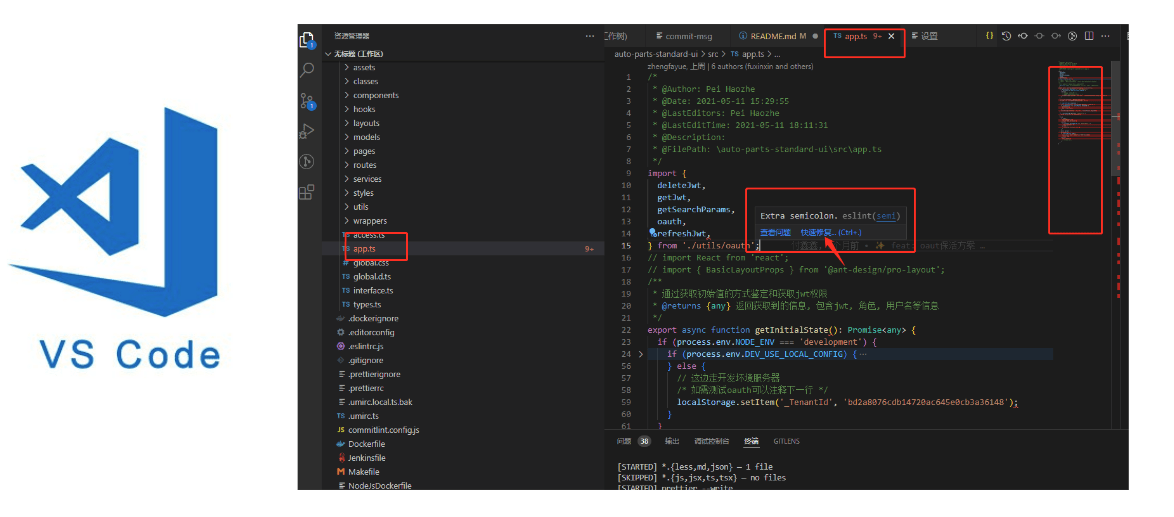Unfold collapsed code block at line 24
This screenshot has height=517, width=1174.
[640, 354]
